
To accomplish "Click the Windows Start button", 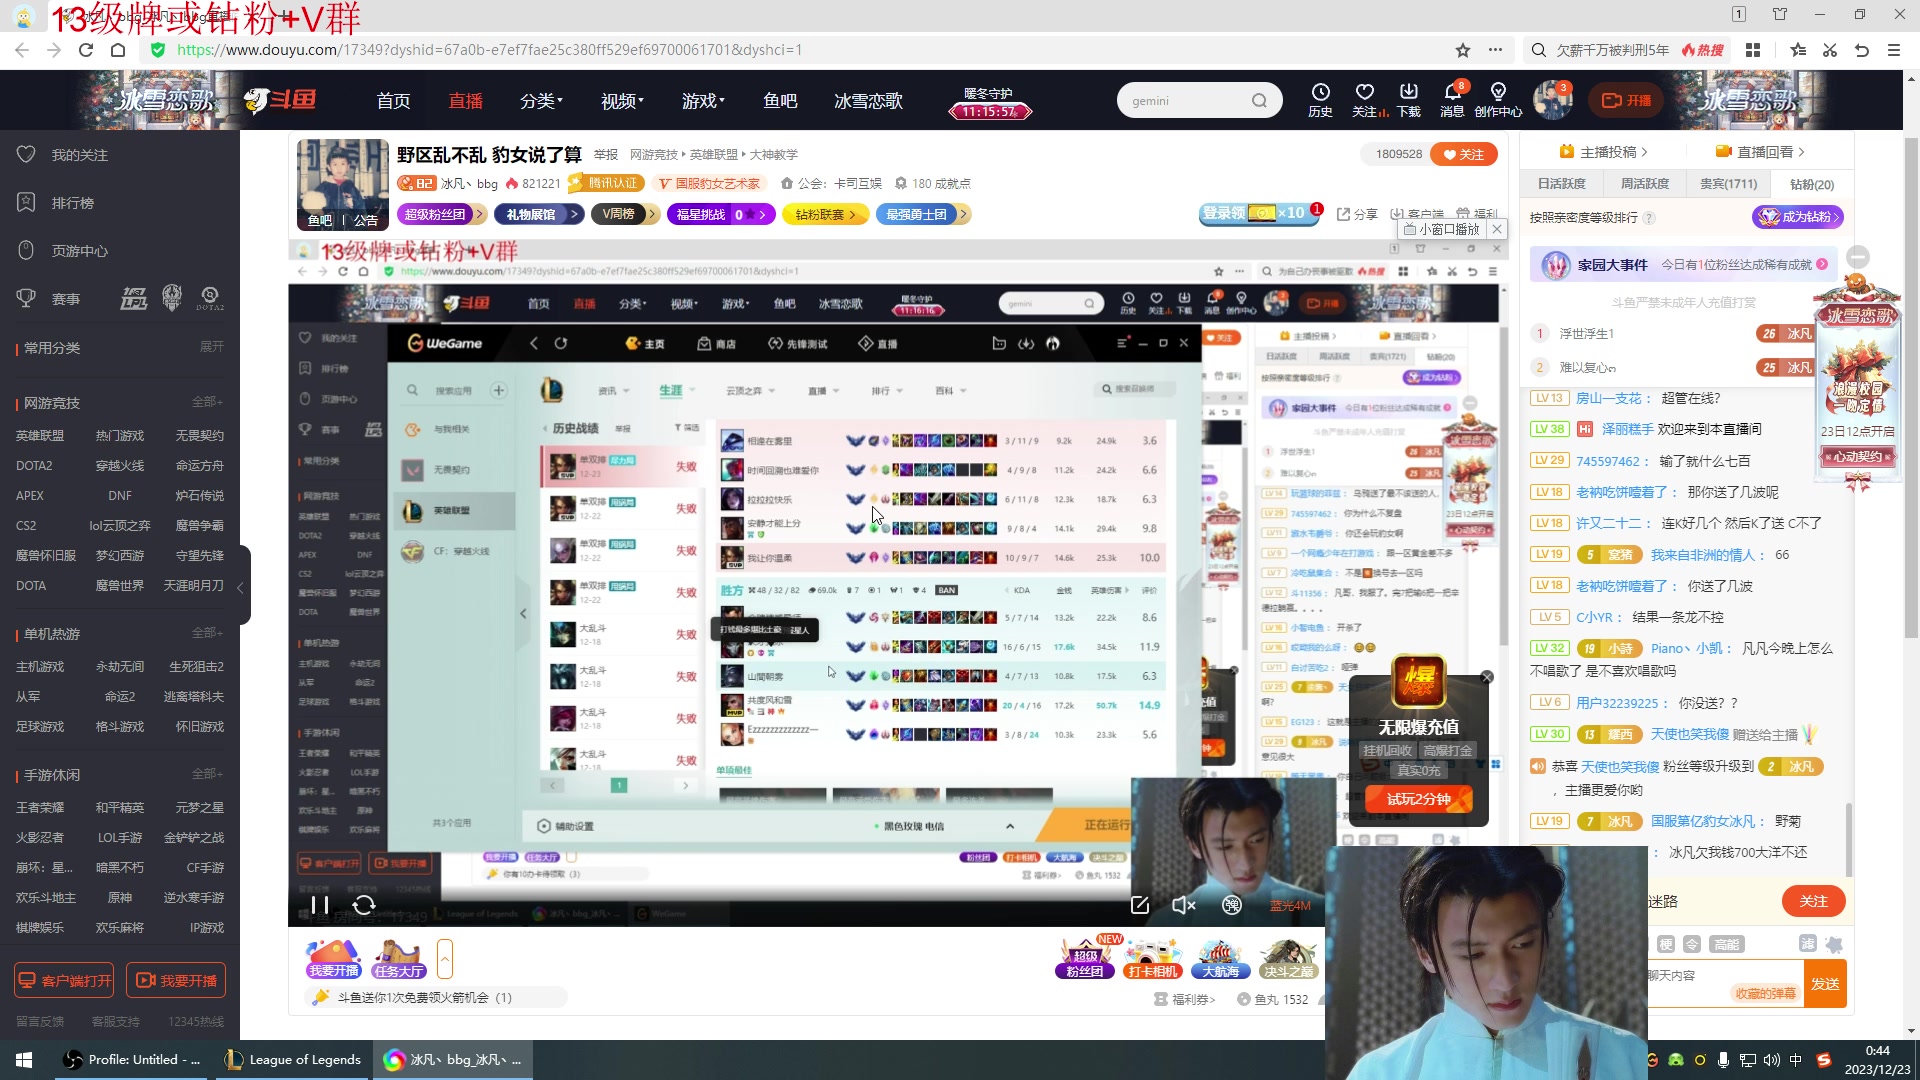I will click(24, 1060).
